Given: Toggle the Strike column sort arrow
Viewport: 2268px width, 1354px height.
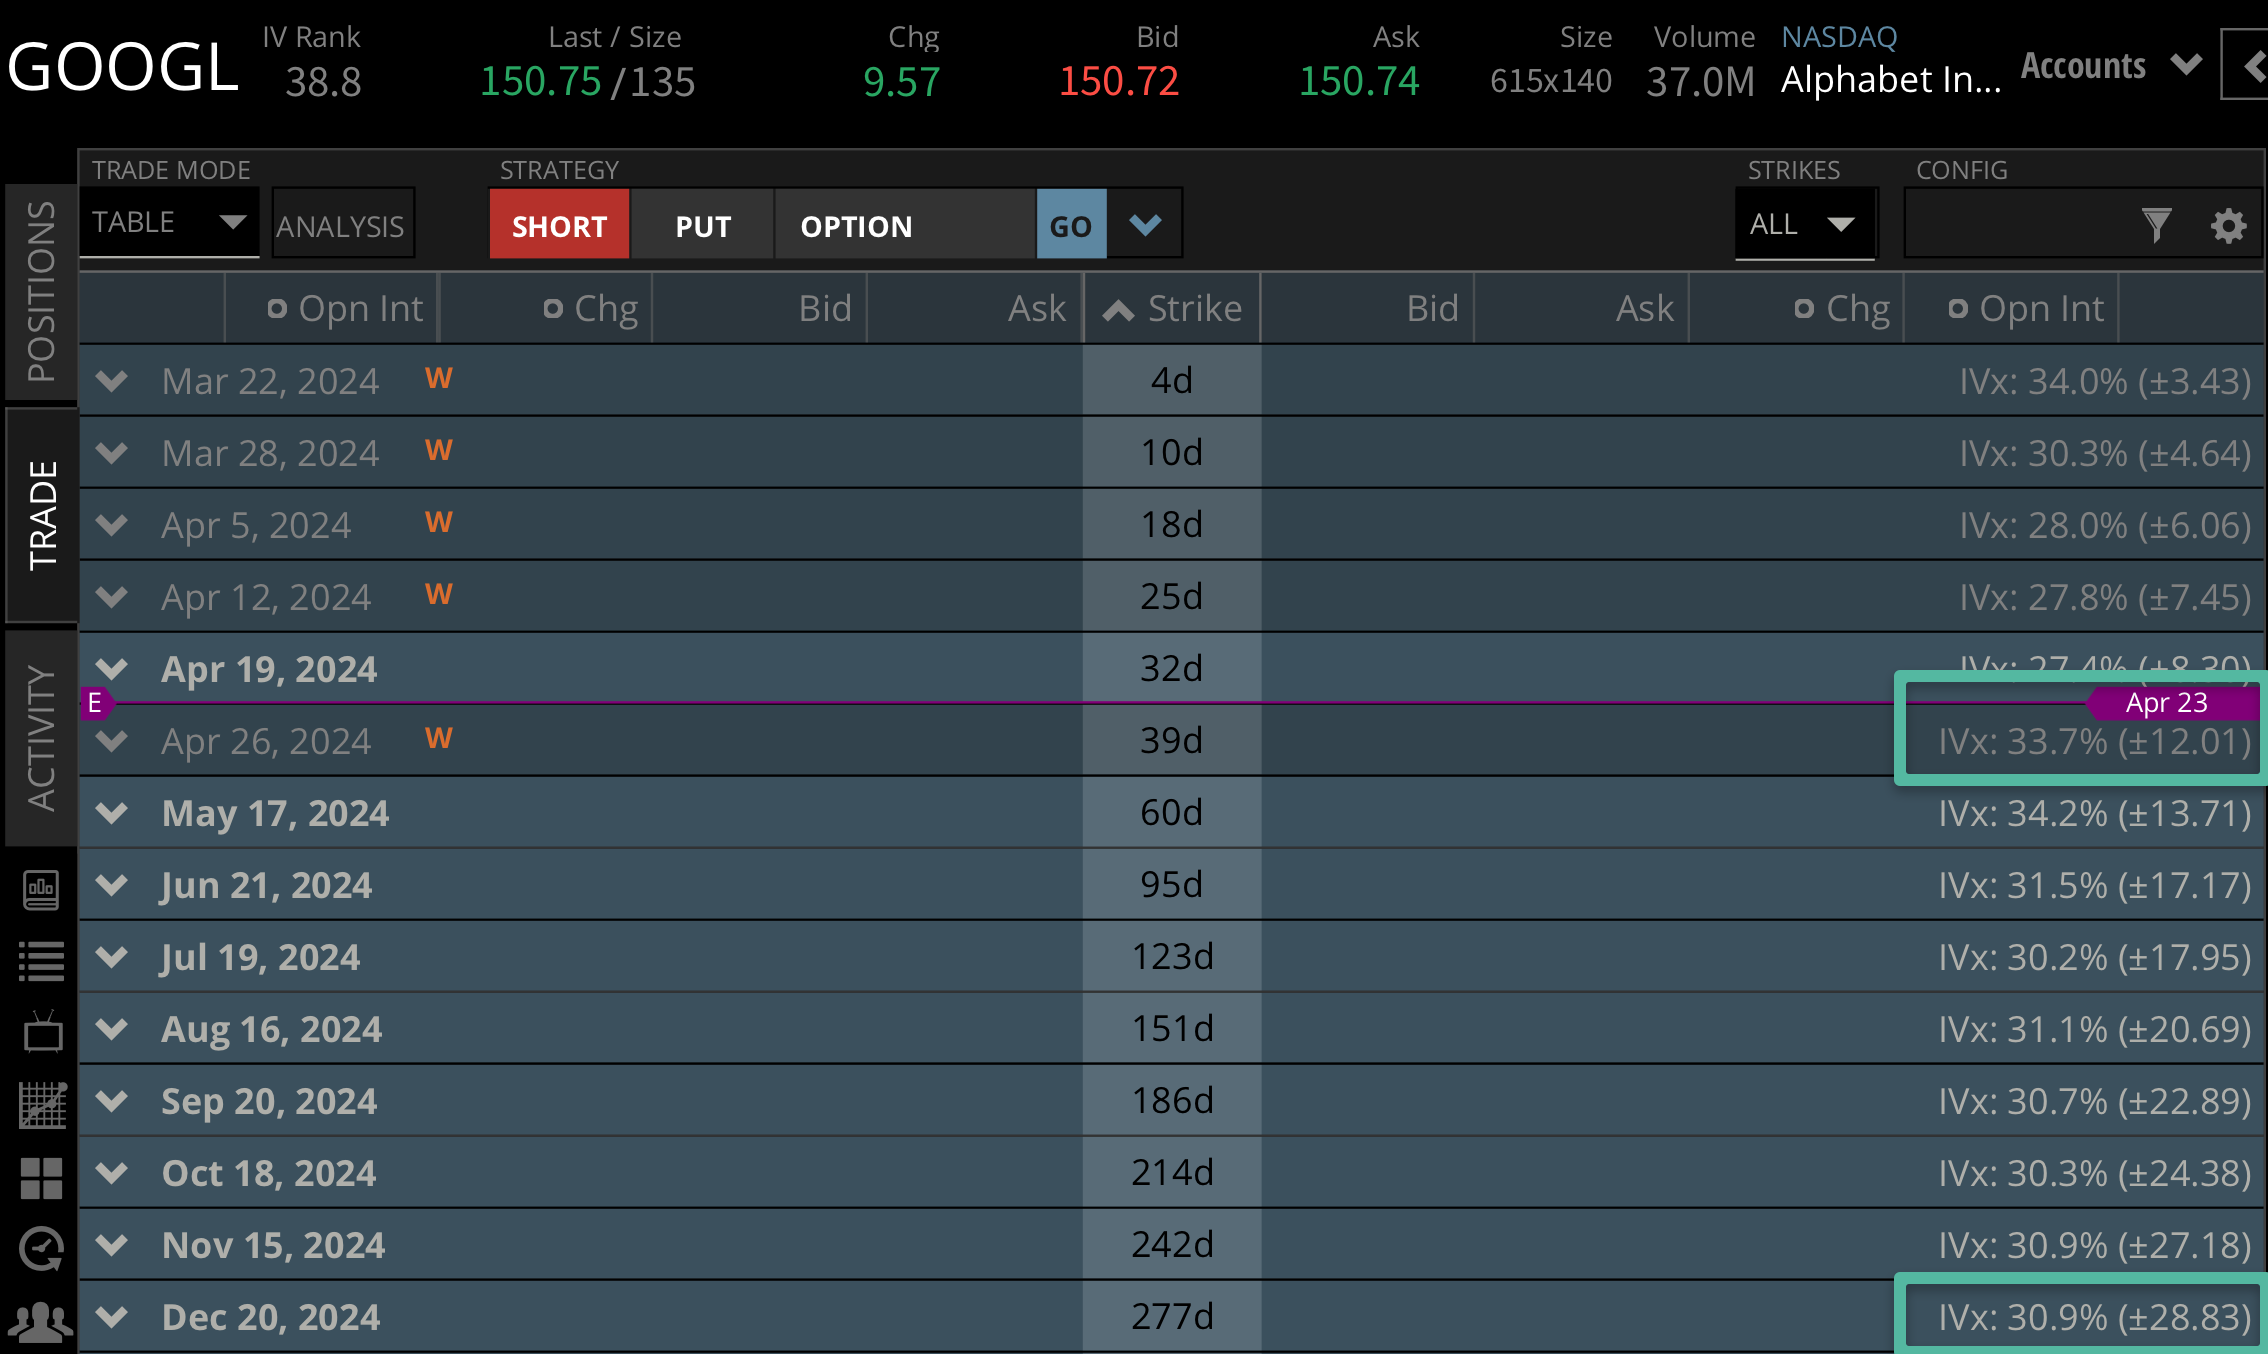Looking at the screenshot, I should 1119,310.
